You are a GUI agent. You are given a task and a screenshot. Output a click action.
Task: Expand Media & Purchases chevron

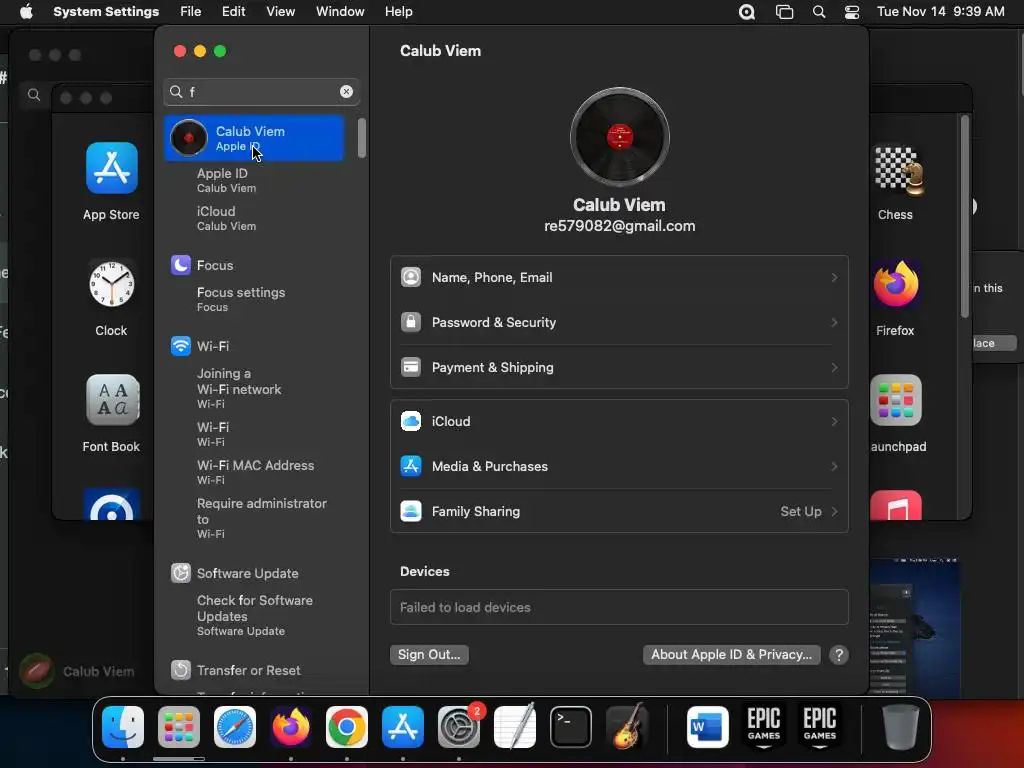[834, 466]
